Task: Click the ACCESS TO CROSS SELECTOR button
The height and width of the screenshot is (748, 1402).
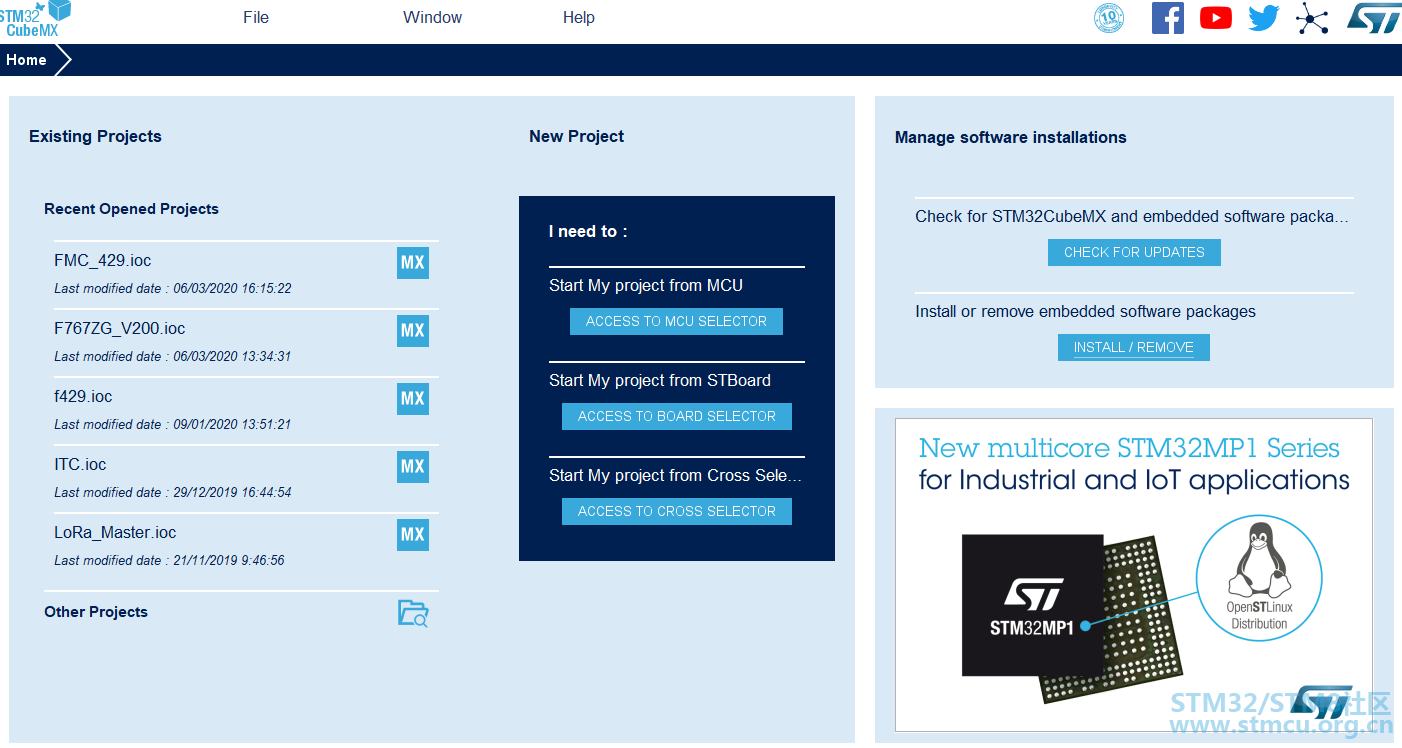Action: click(677, 511)
